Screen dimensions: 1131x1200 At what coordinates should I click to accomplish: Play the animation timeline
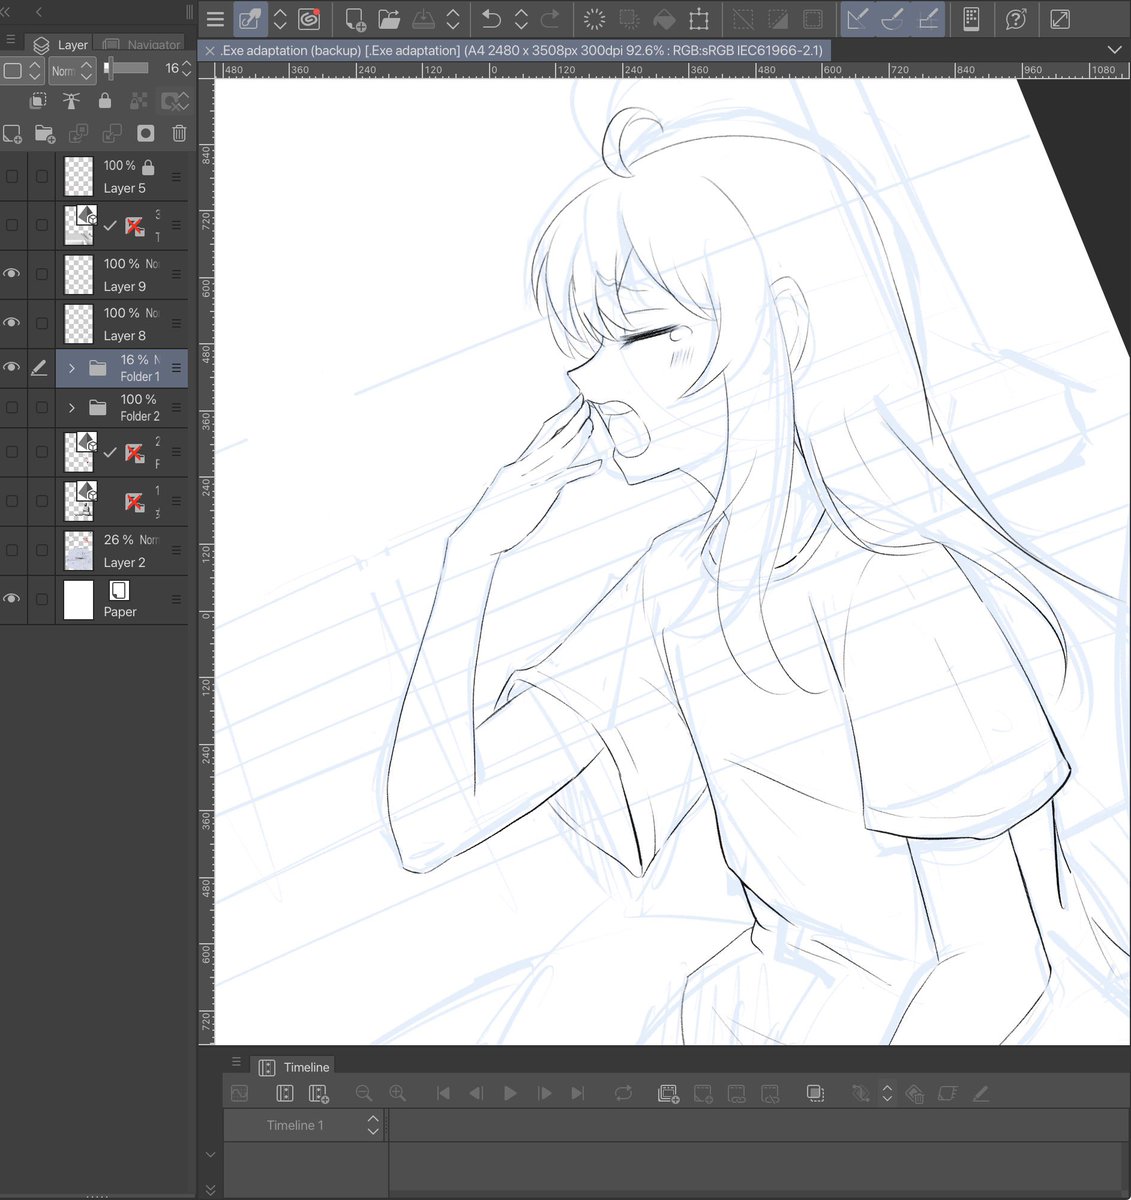click(510, 1094)
